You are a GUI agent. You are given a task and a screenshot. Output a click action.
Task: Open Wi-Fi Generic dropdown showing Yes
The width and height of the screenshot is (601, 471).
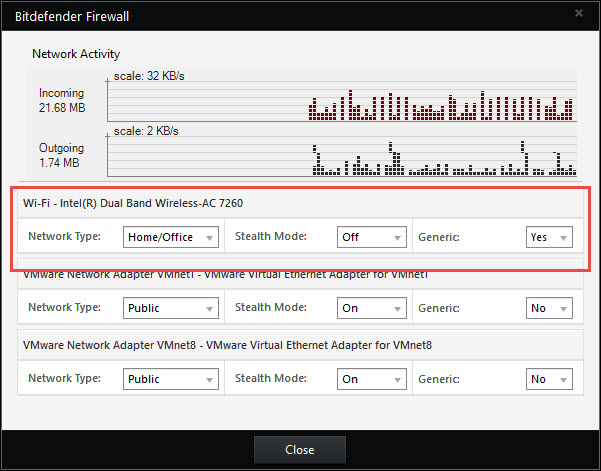pyautogui.click(x=549, y=237)
